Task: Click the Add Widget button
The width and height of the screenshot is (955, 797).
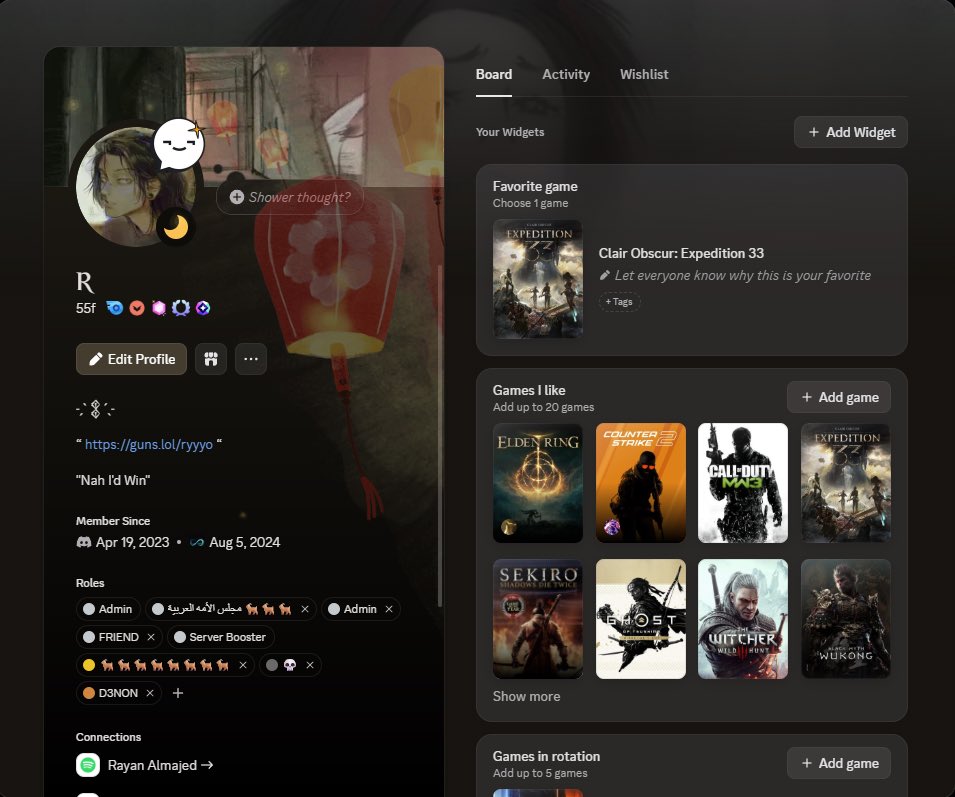Action: coord(850,132)
